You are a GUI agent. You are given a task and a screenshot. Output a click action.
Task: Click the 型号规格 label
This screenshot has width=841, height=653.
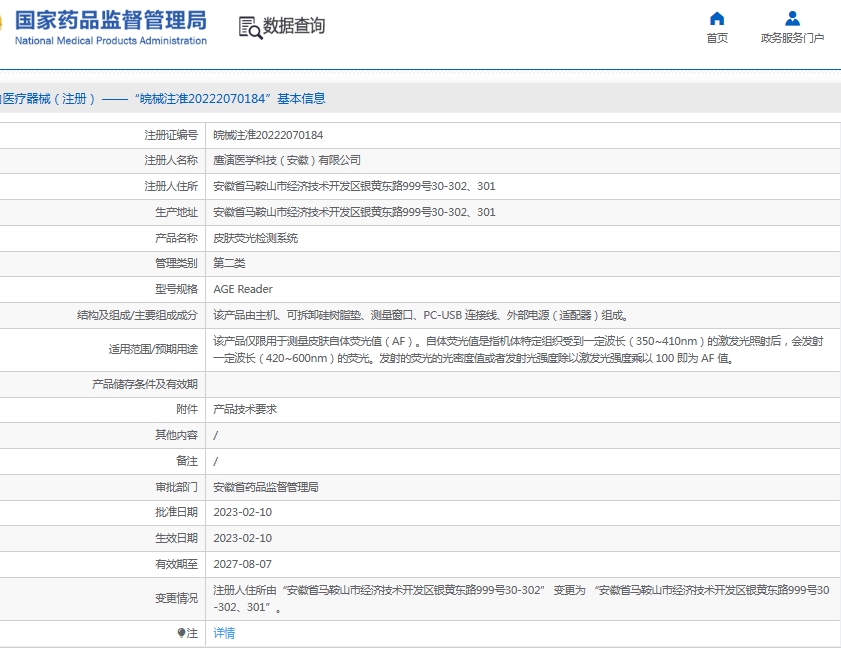tap(176, 289)
